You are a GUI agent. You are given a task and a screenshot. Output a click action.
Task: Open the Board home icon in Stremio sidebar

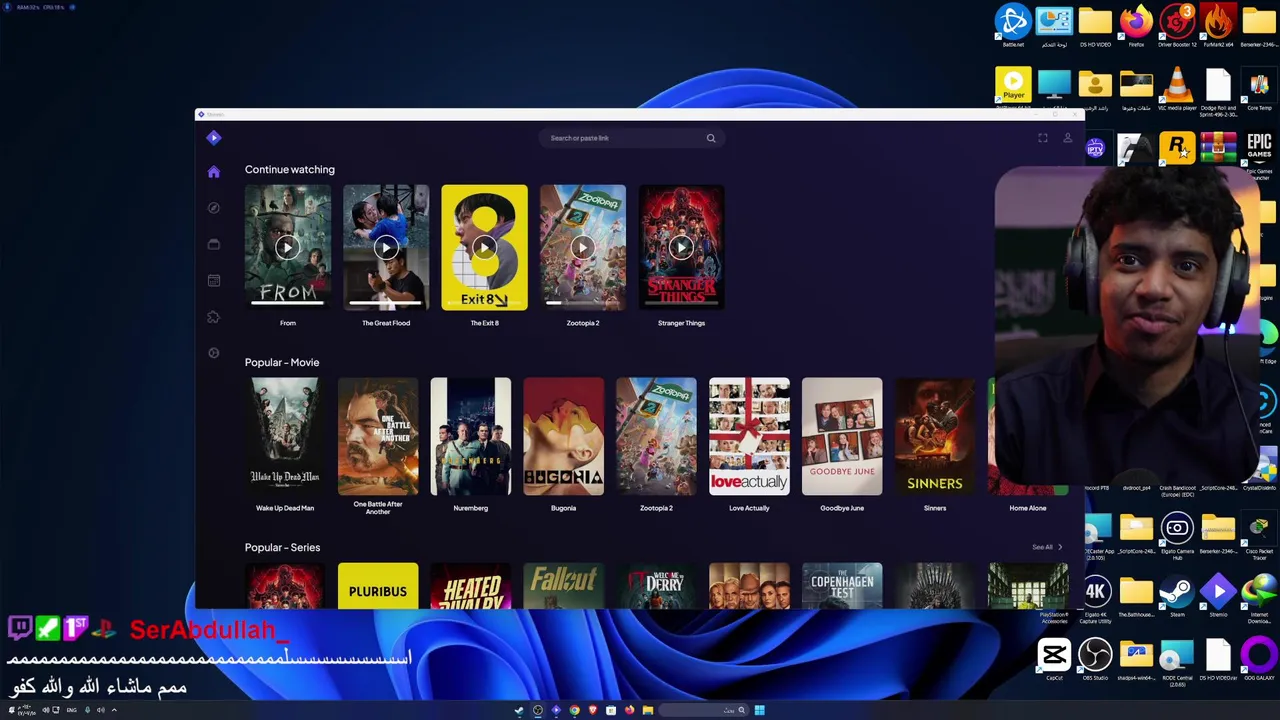click(x=213, y=172)
